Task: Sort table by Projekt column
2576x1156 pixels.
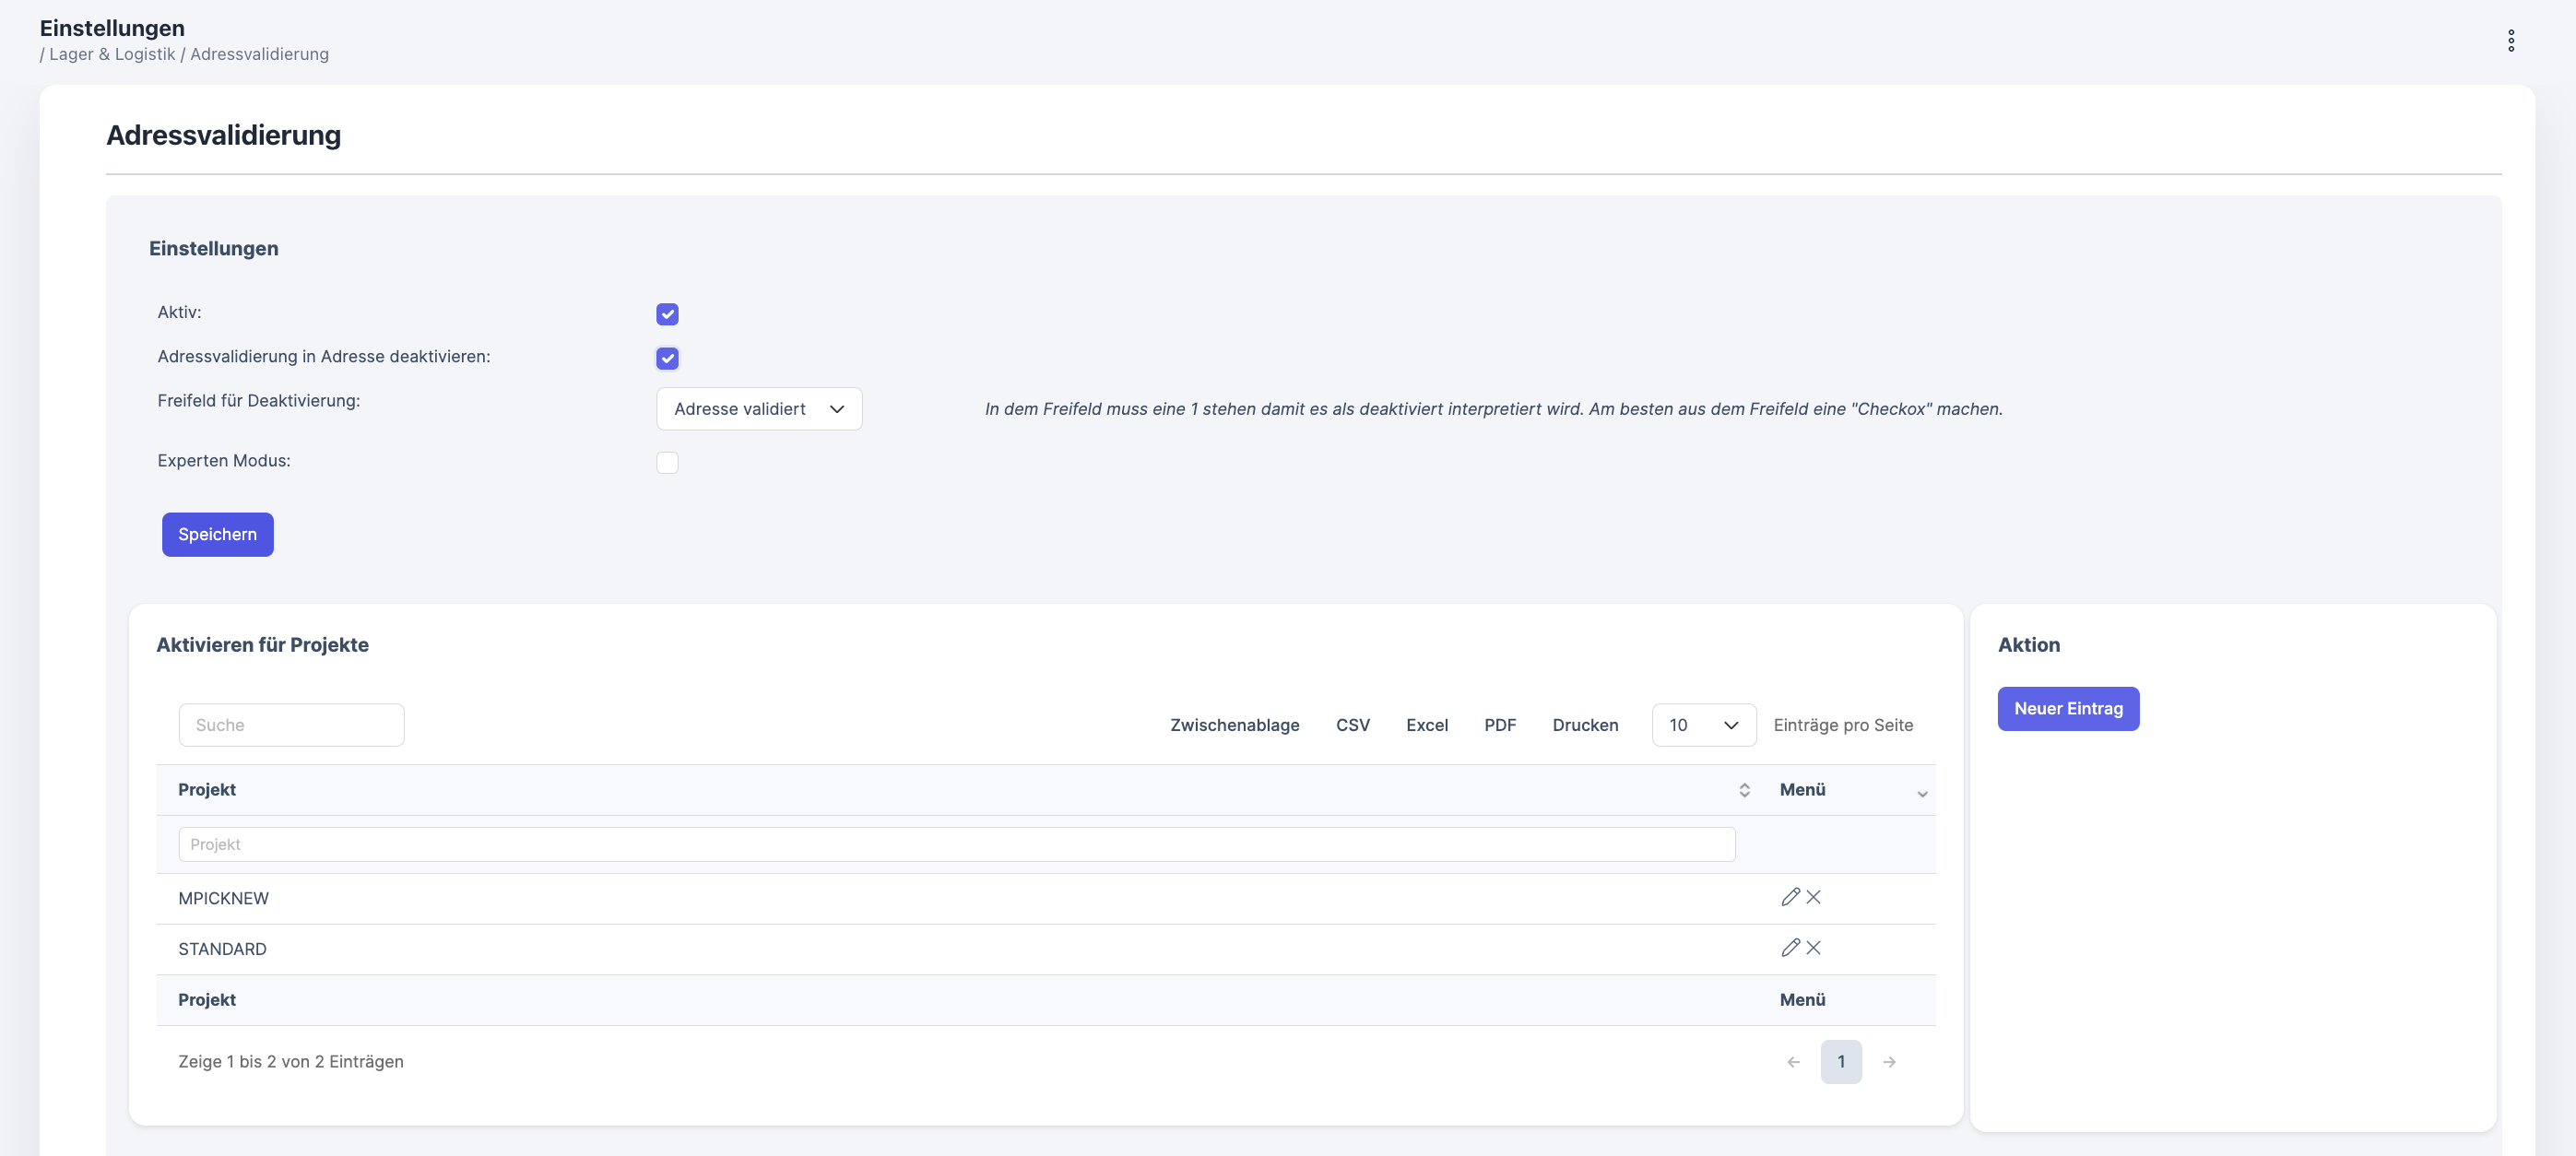Action: [x=1744, y=790]
